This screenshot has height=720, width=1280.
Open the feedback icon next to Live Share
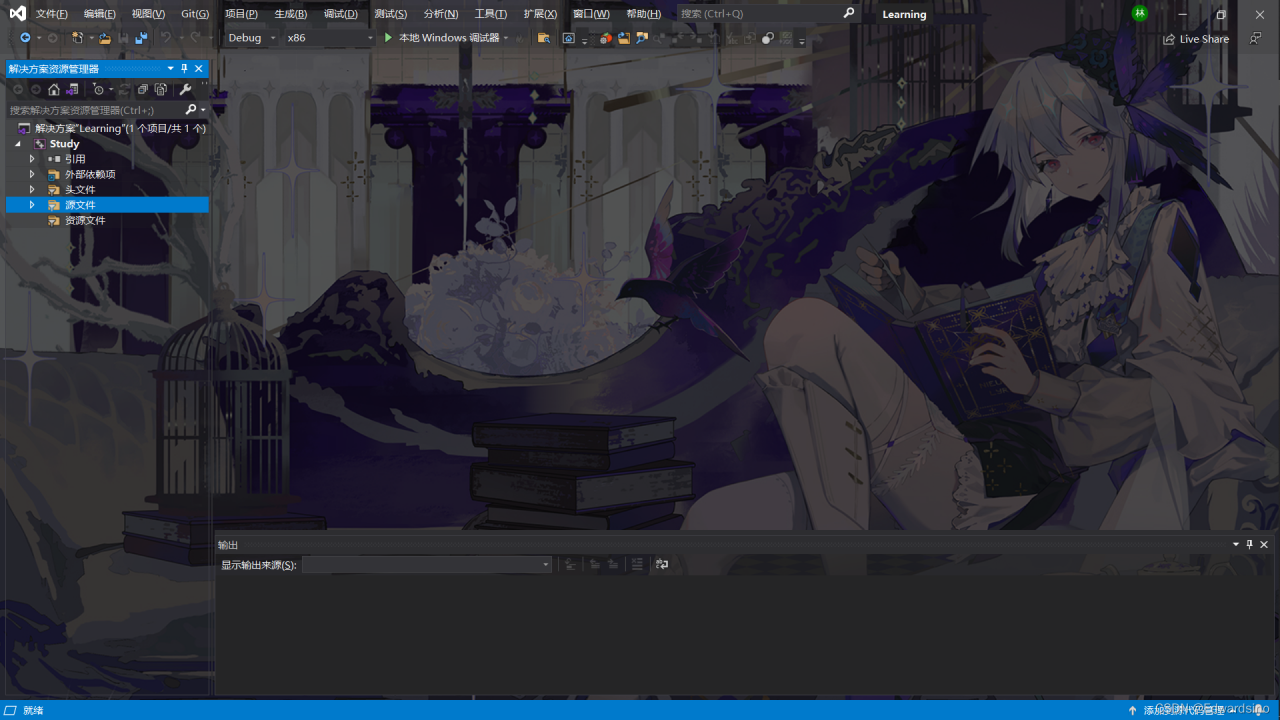click(1255, 39)
